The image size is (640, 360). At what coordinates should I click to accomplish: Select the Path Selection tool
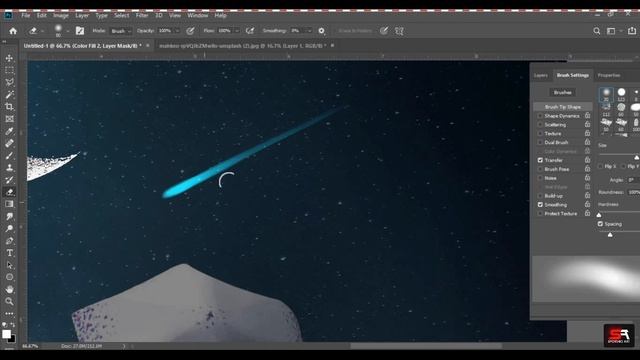tap(9, 265)
